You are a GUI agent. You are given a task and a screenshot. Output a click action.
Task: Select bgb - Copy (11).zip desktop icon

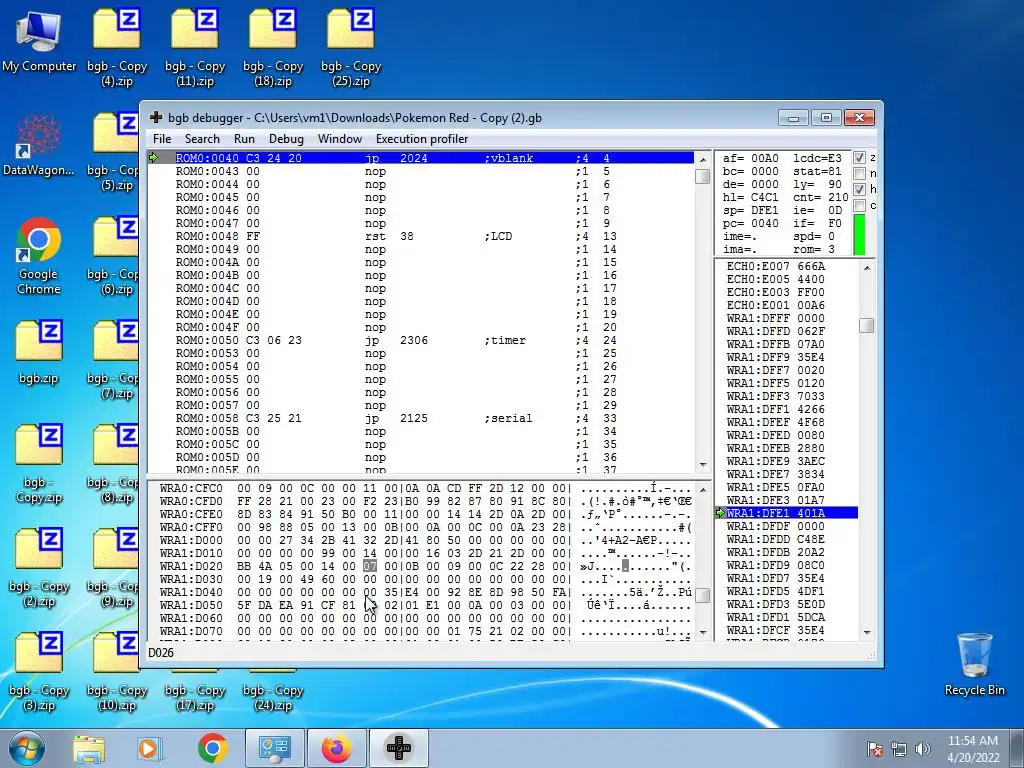pos(195,48)
